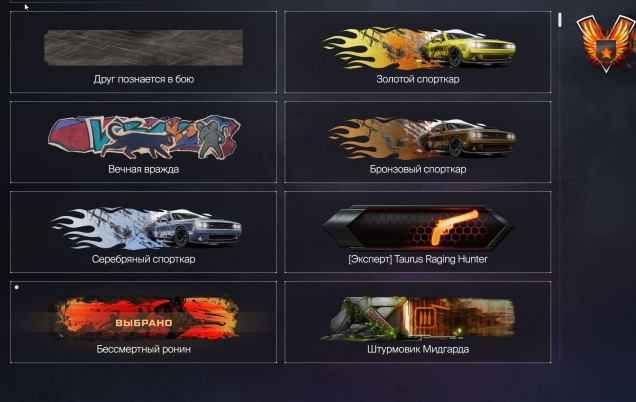Click the Штурмовик Мидгарда caption text

[x=418, y=349]
